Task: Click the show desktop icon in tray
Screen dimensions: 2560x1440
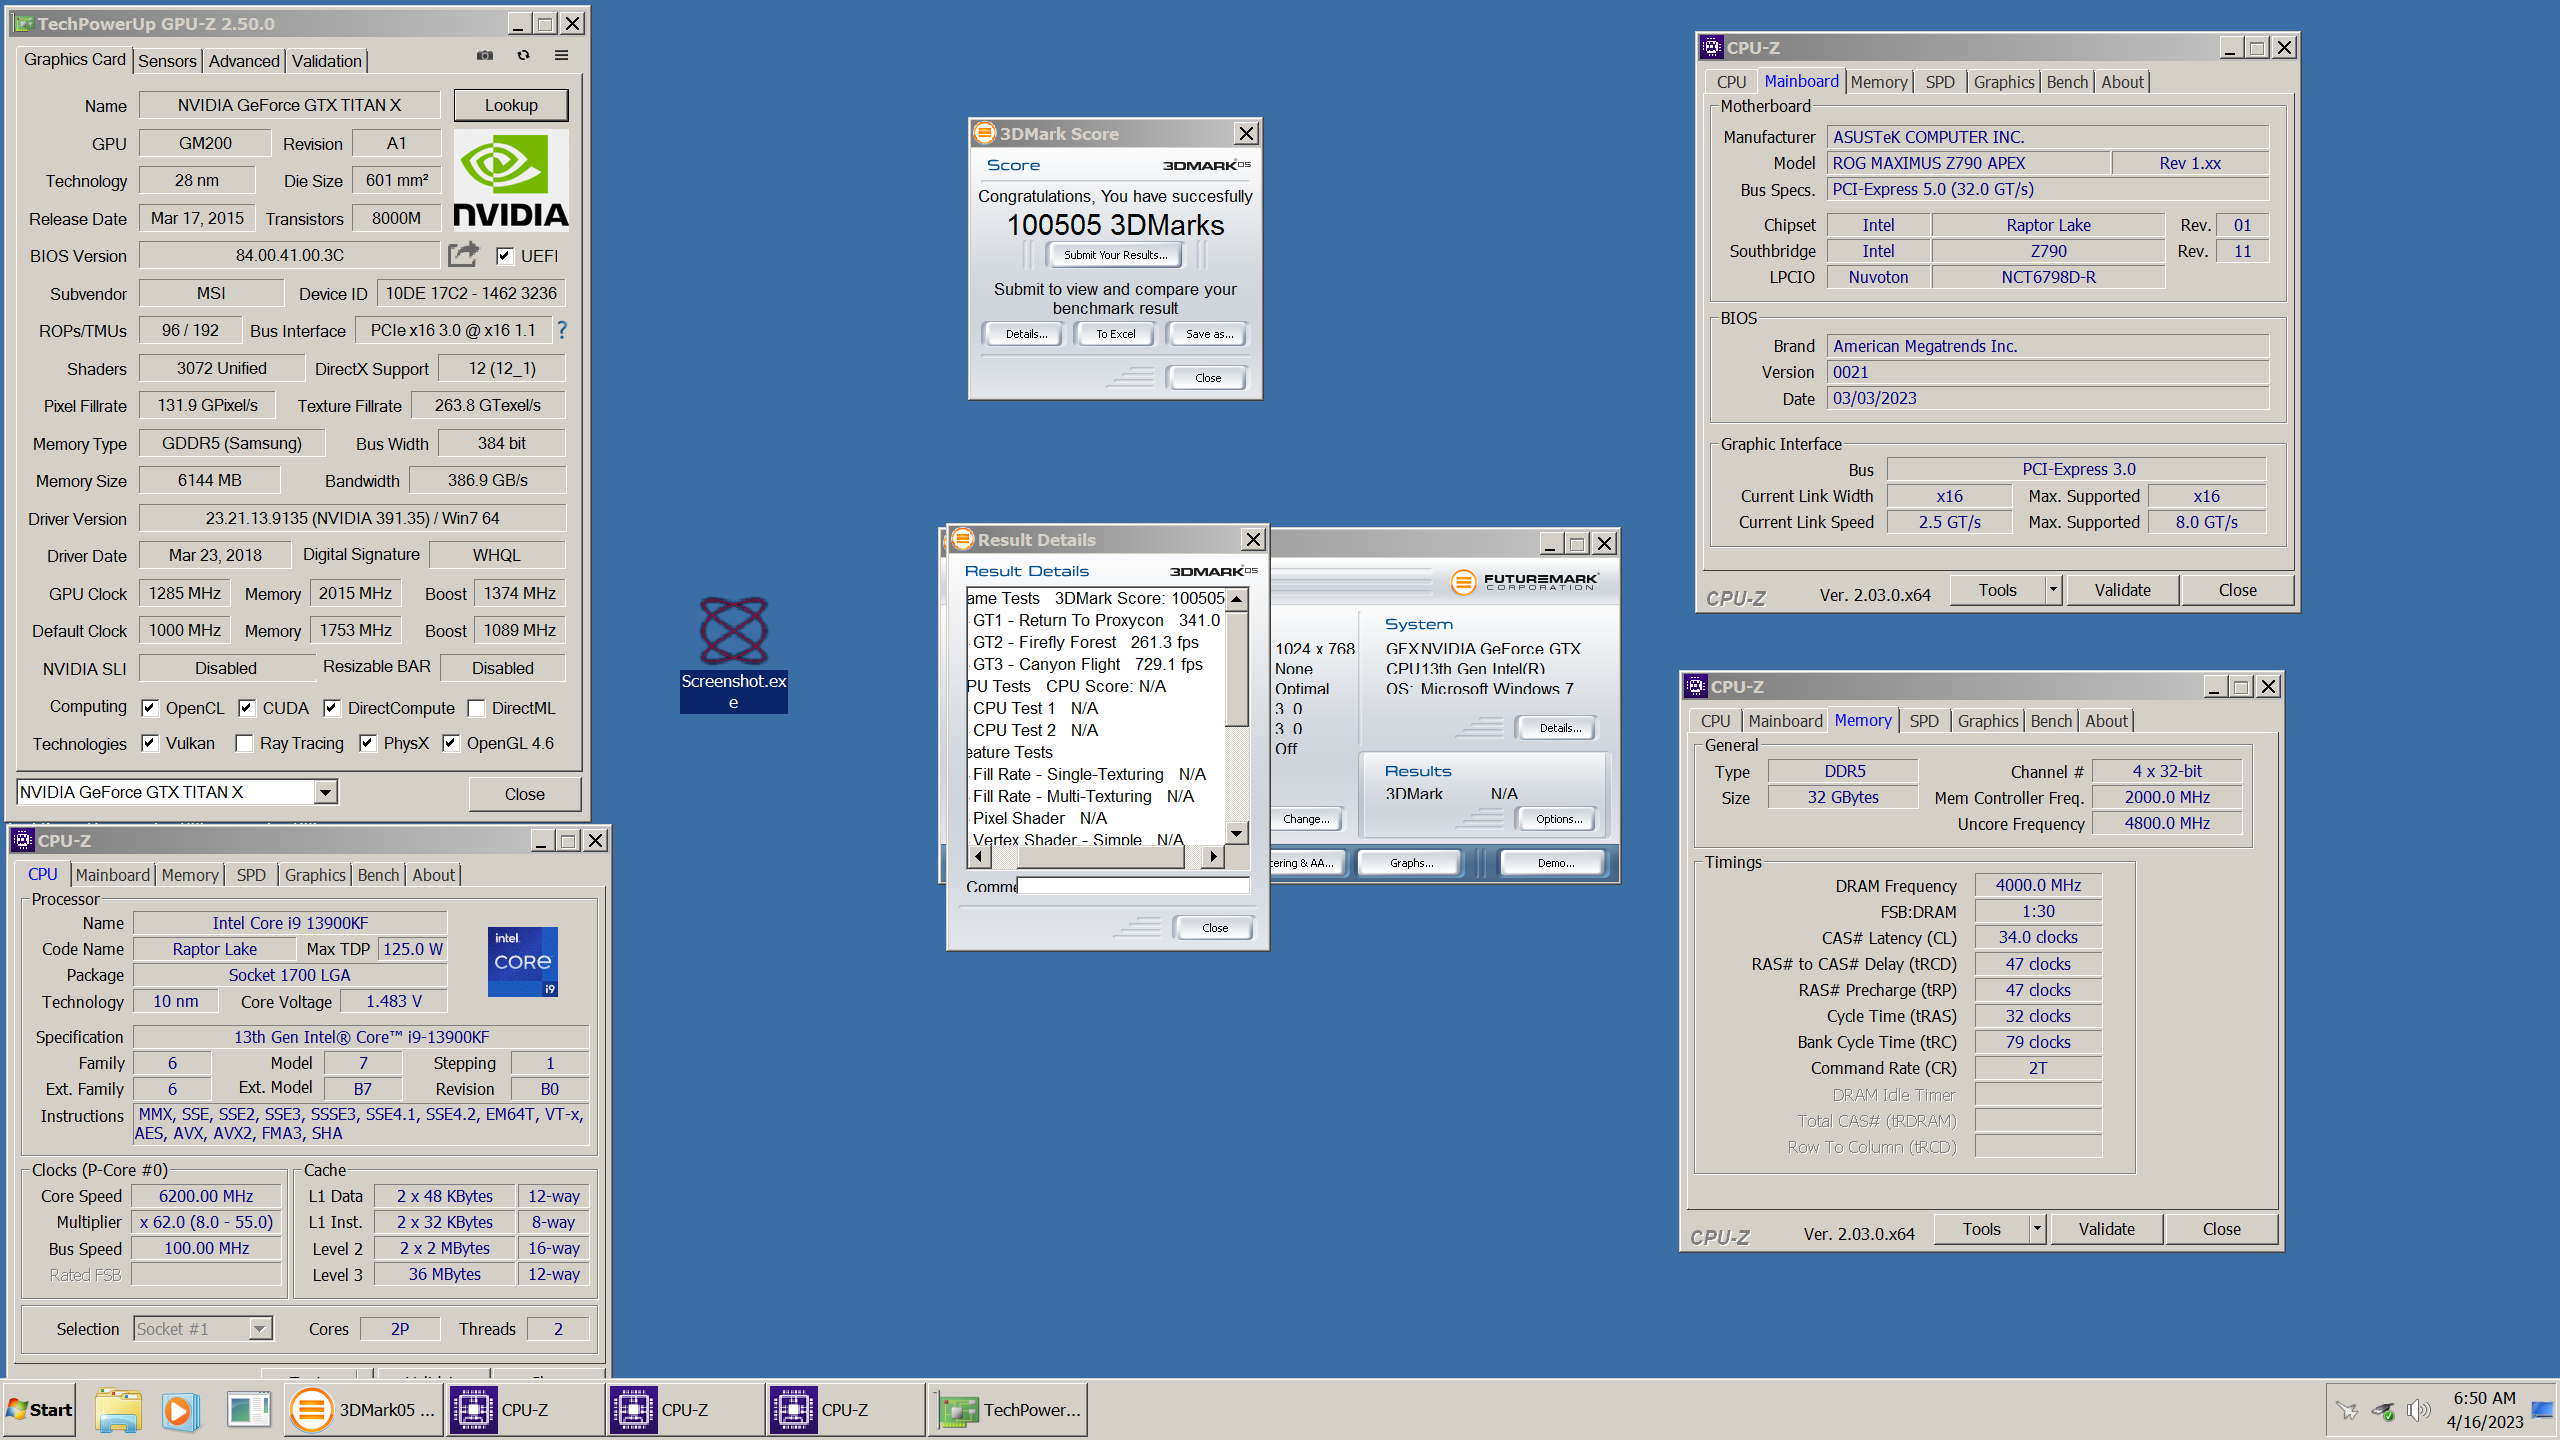Action: point(2541,1410)
